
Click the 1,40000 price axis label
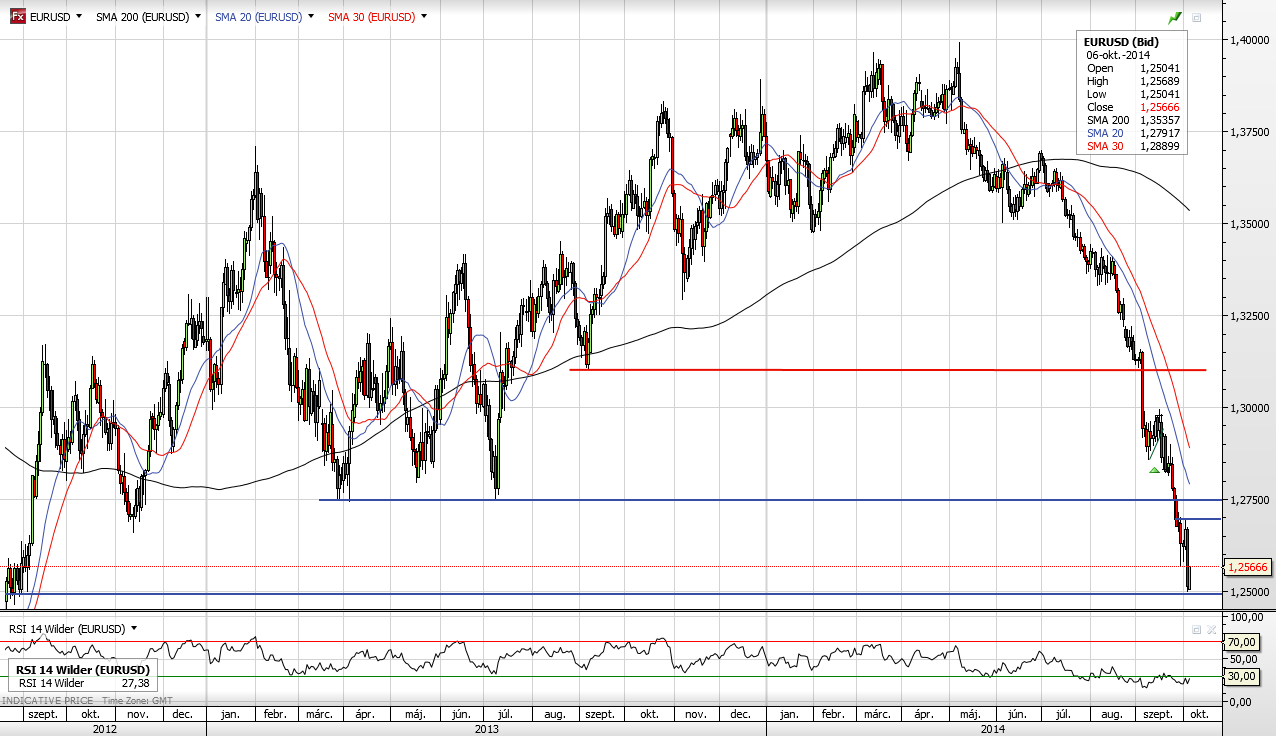point(1248,40)
